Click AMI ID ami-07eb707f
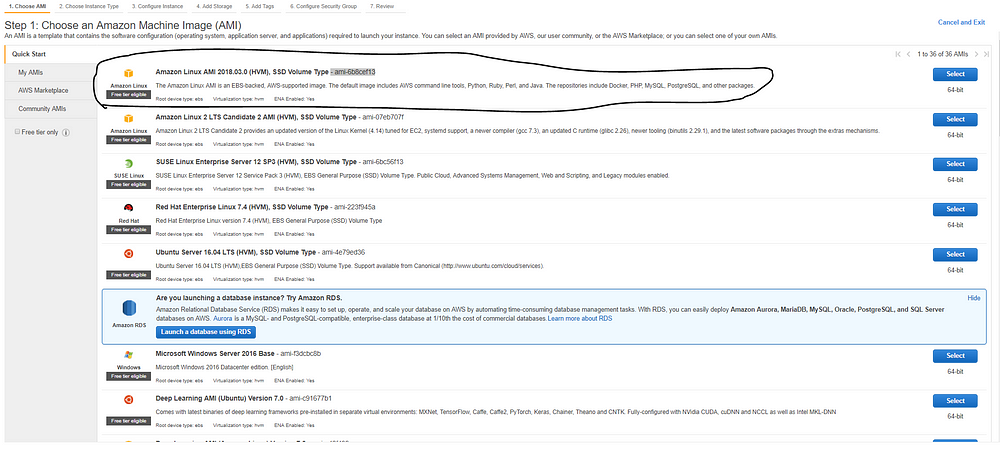Screen dimensions: 1000x456 [383, 117]
